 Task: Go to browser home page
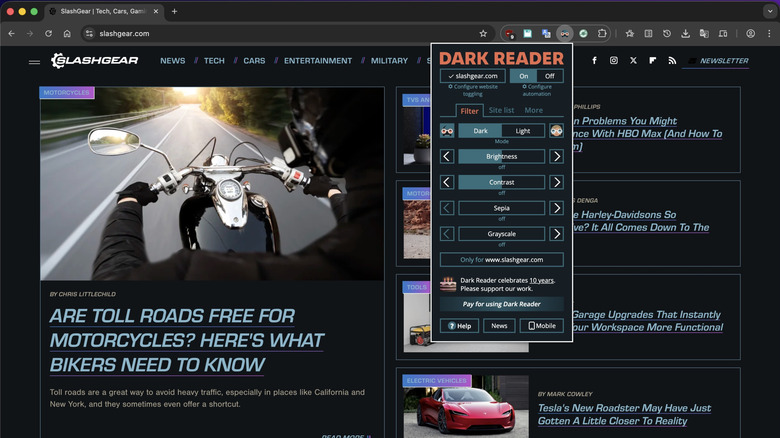(67, 34)
